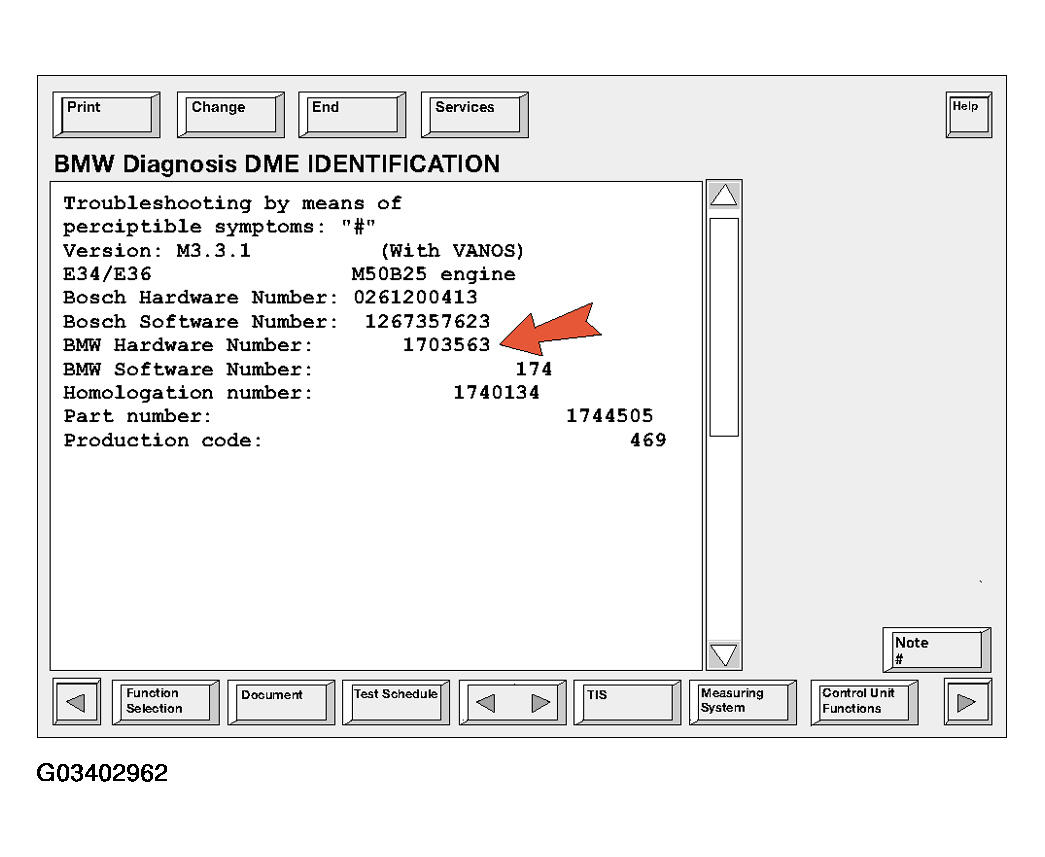Open the Document button
The width and height of the screenshot is (1045, 857).
click(x=280, y=702)
